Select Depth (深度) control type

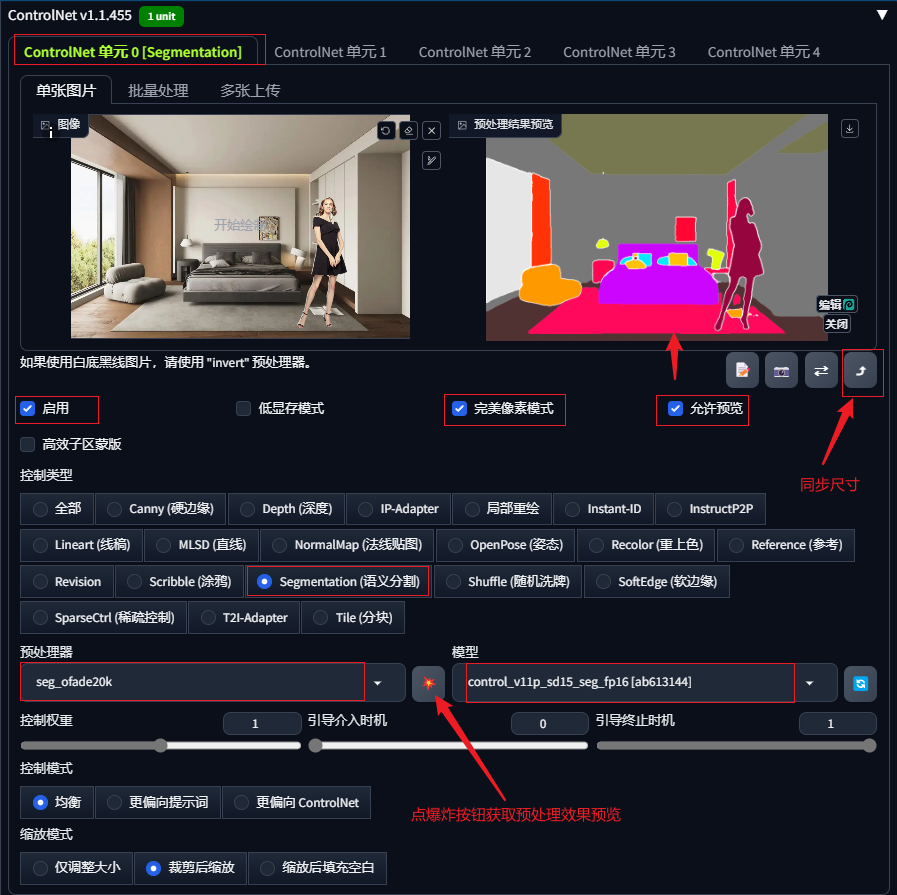point(286,509)
